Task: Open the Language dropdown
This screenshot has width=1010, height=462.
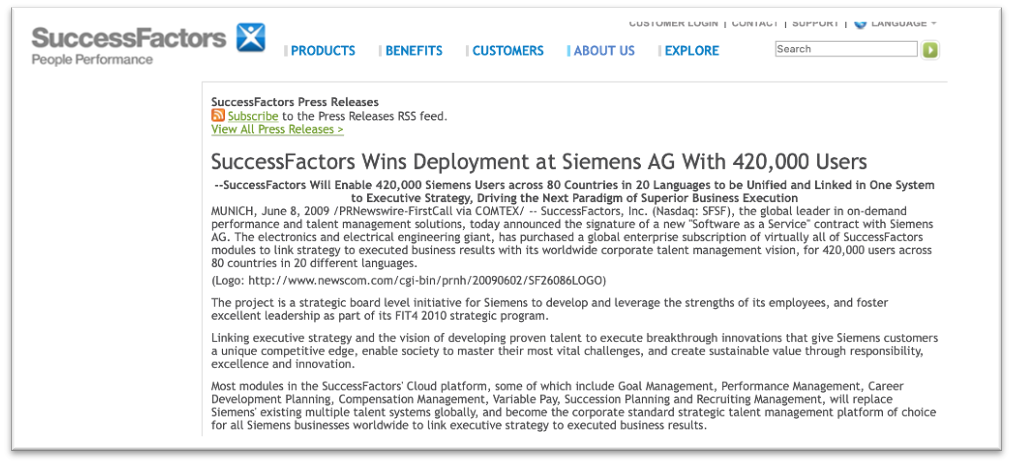Action: 904,23
